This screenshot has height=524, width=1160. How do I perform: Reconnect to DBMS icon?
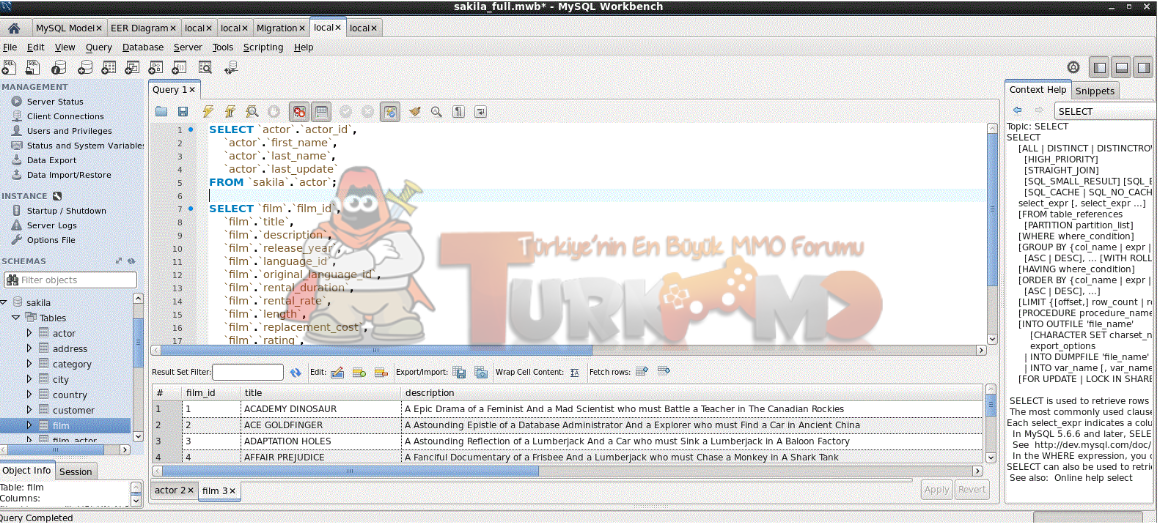231,68
